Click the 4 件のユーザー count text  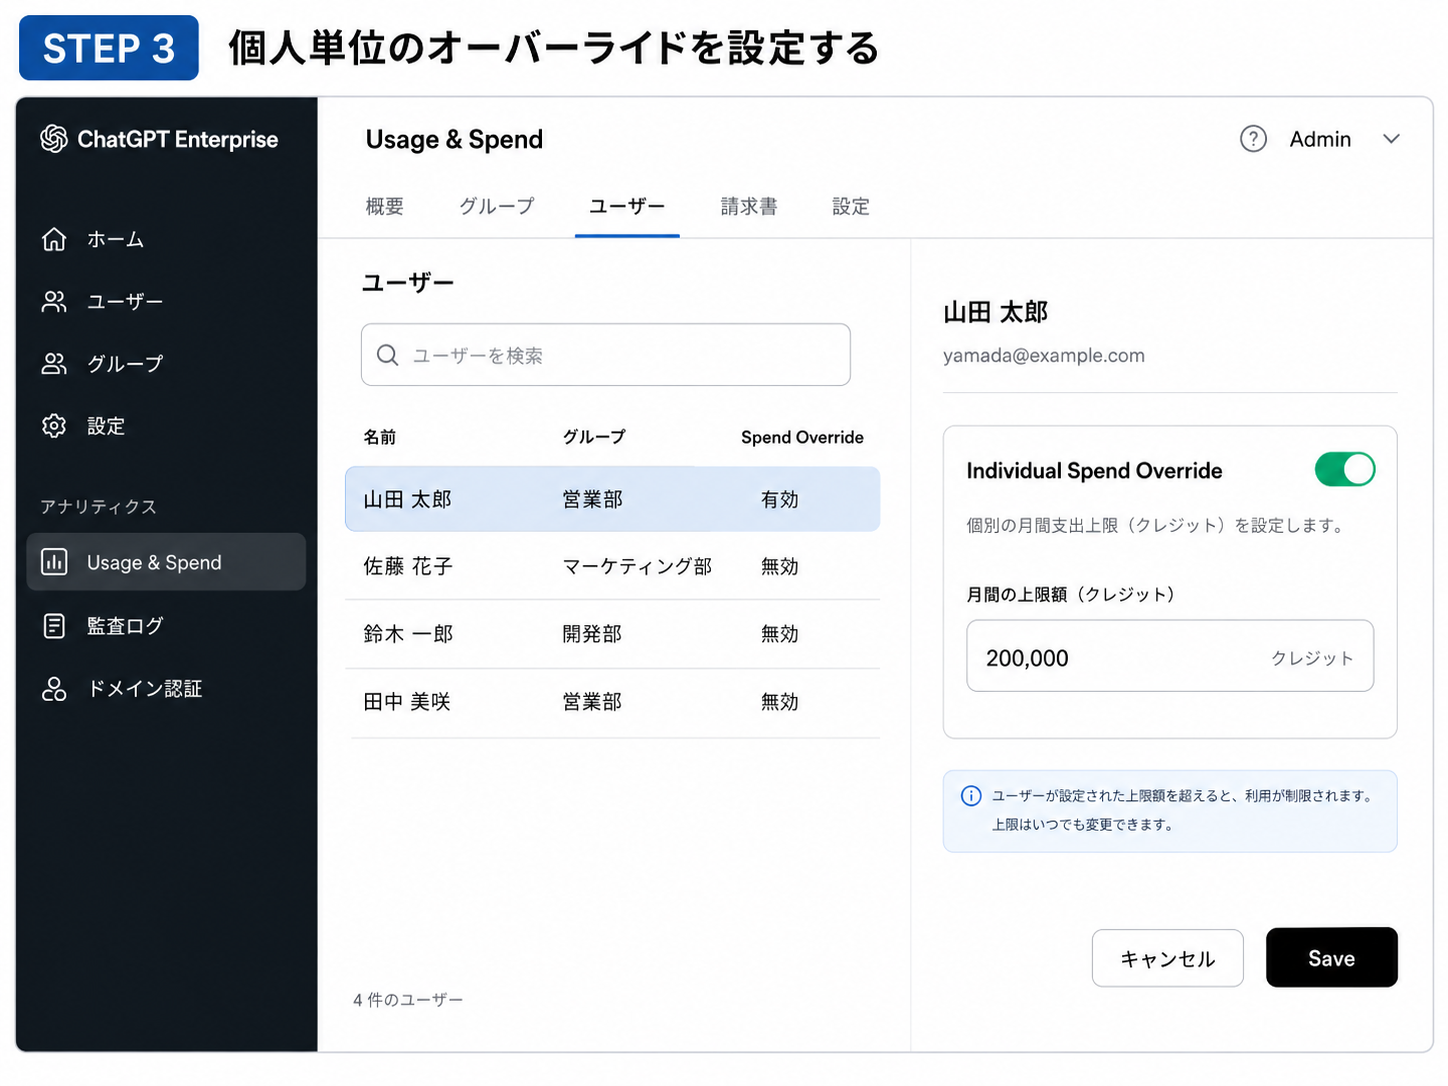tap(408, 1000)
